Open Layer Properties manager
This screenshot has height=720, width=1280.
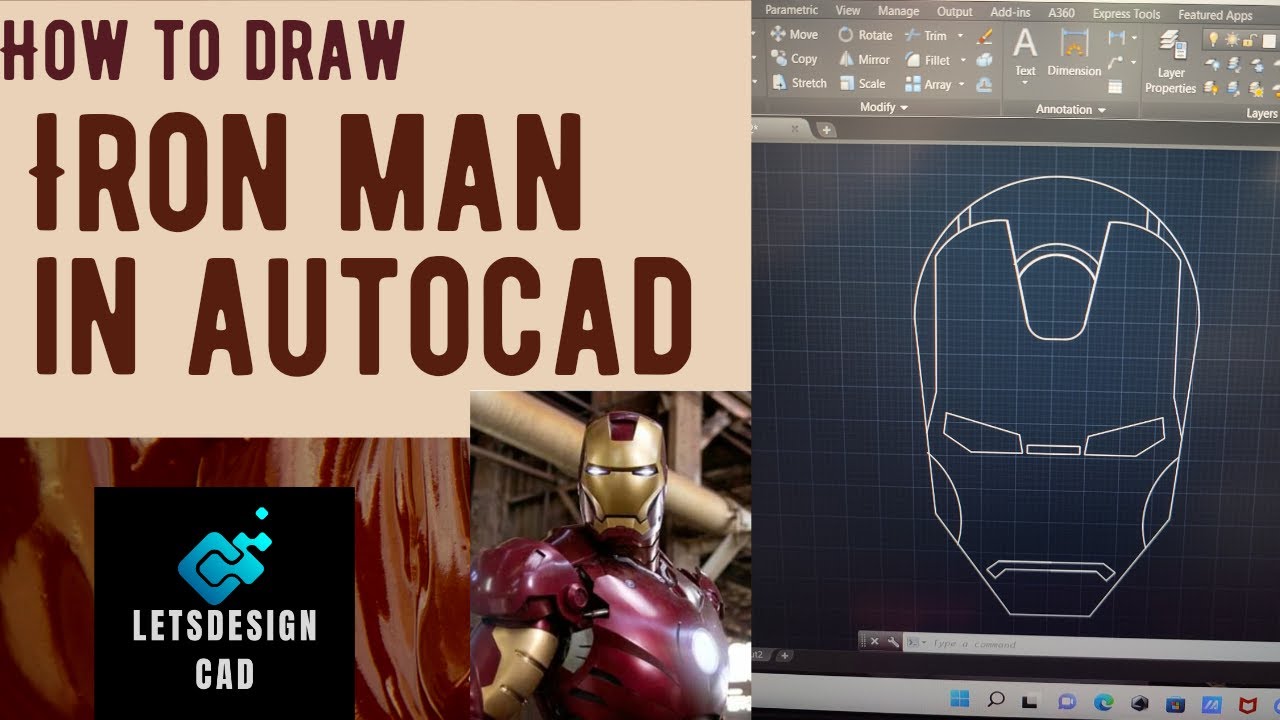1170,62
